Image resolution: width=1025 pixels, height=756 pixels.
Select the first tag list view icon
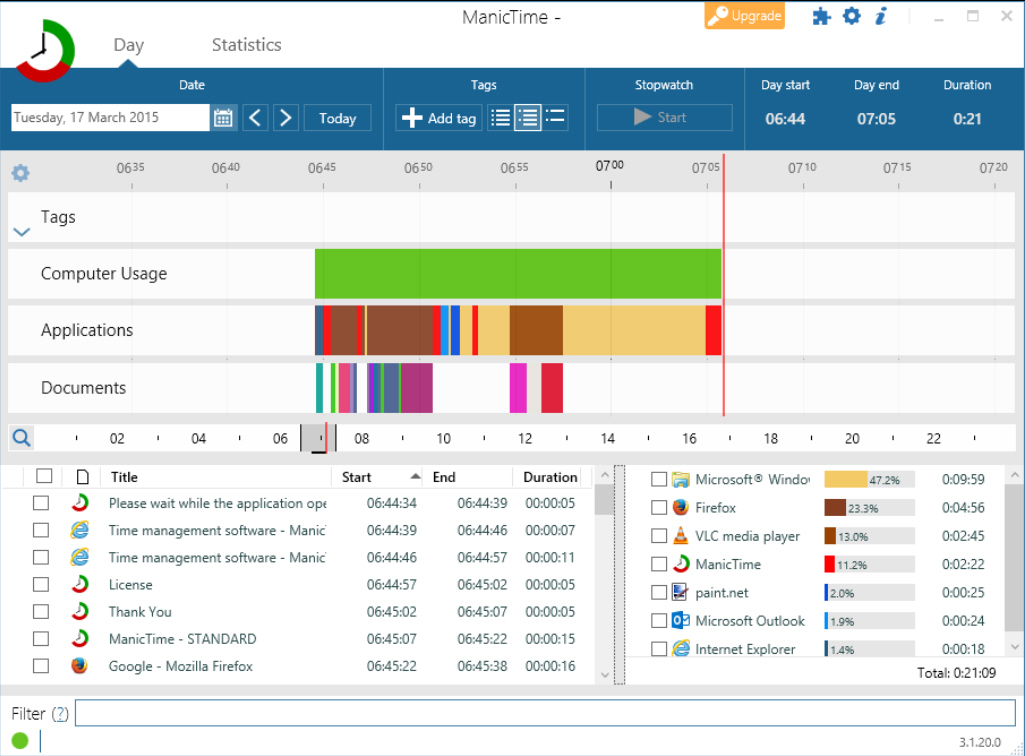[500, 117]
